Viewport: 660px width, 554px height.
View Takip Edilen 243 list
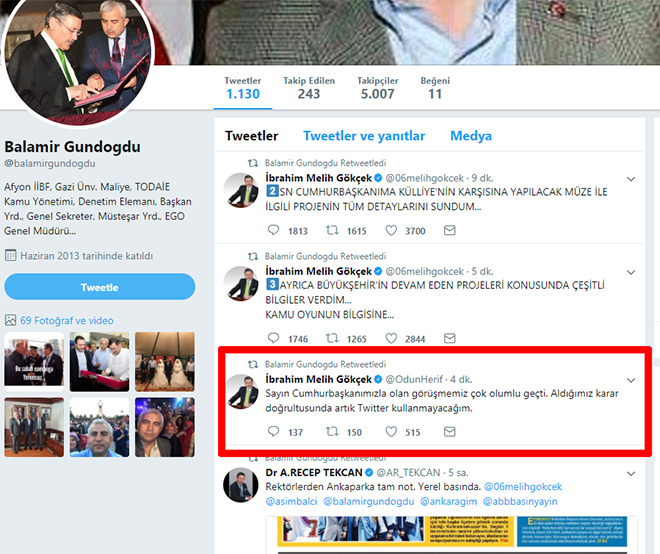tap(309, 88)
